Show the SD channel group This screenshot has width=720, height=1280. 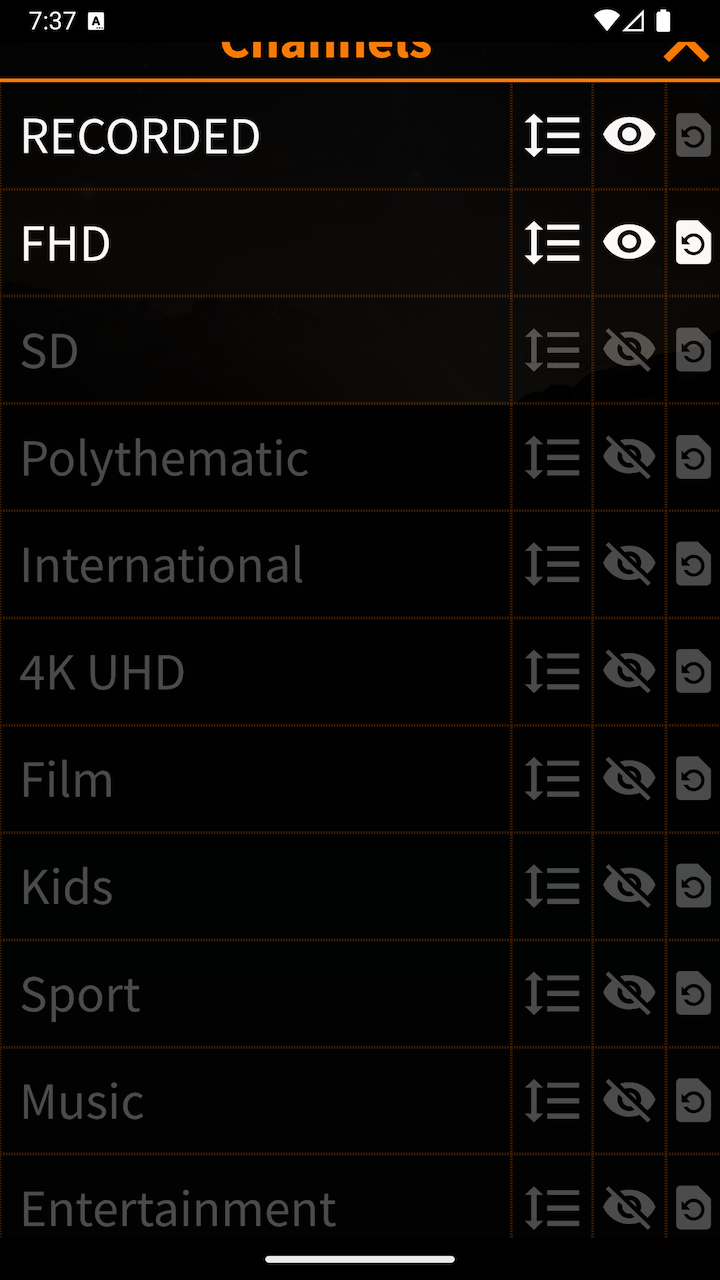tap(629, 350)
